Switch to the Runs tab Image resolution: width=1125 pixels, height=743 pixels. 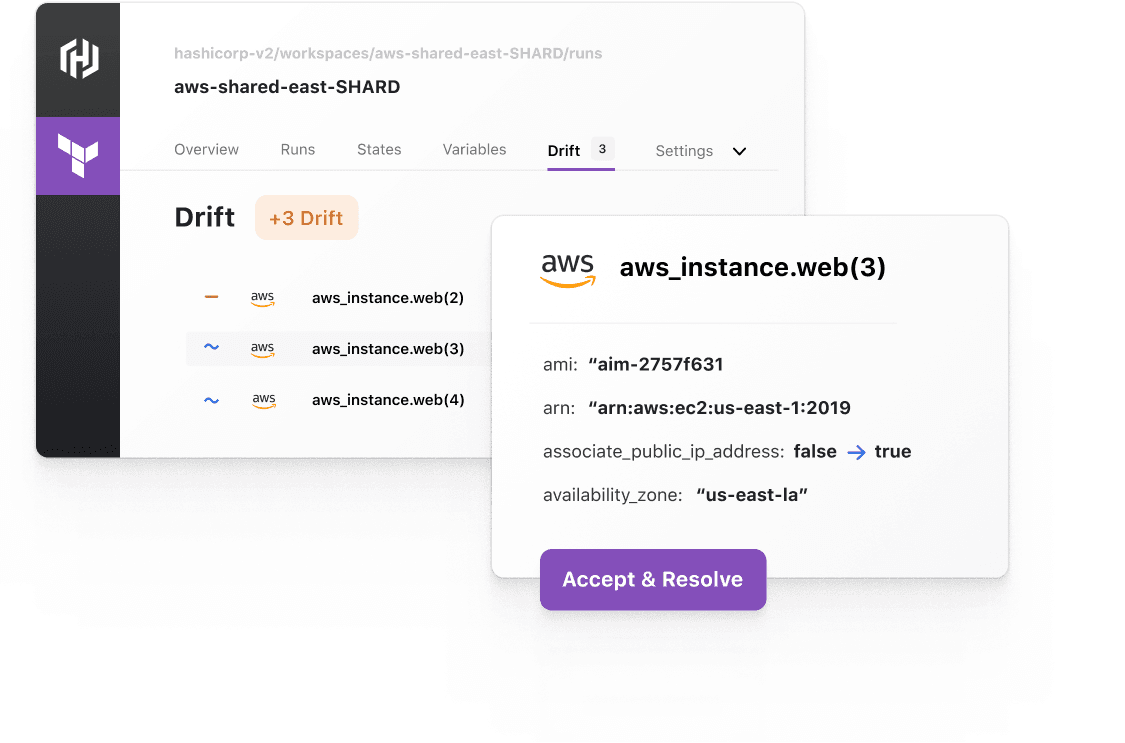coord(298,150)
